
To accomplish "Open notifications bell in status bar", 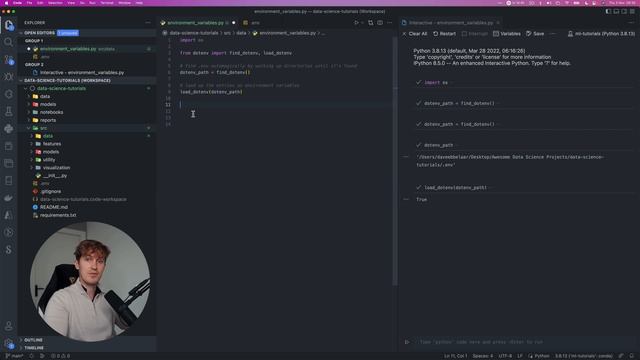I will (632, 356).
